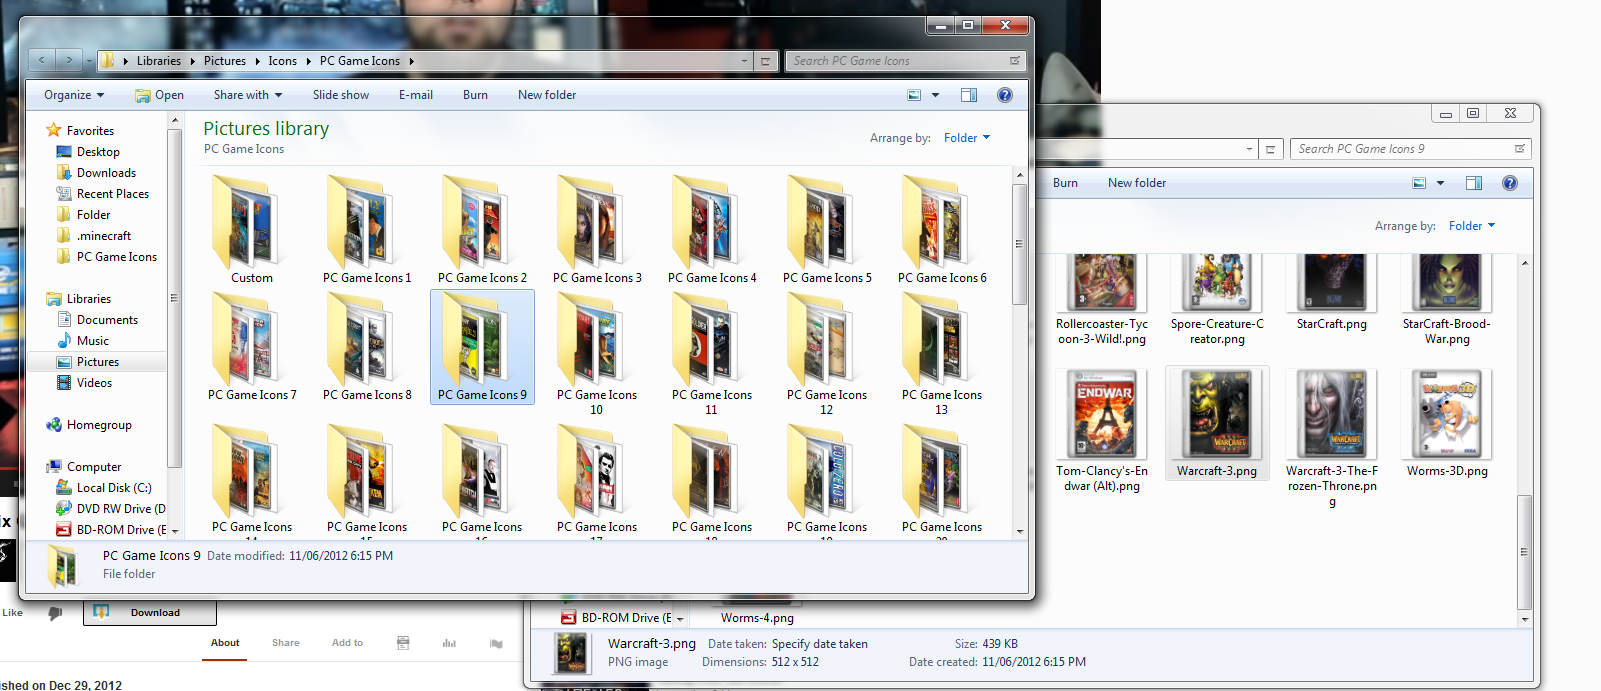Open the Arrange by Folder dropdown in back window
This screenshot has height=691, width=1601.
[x=1472, y=226]
